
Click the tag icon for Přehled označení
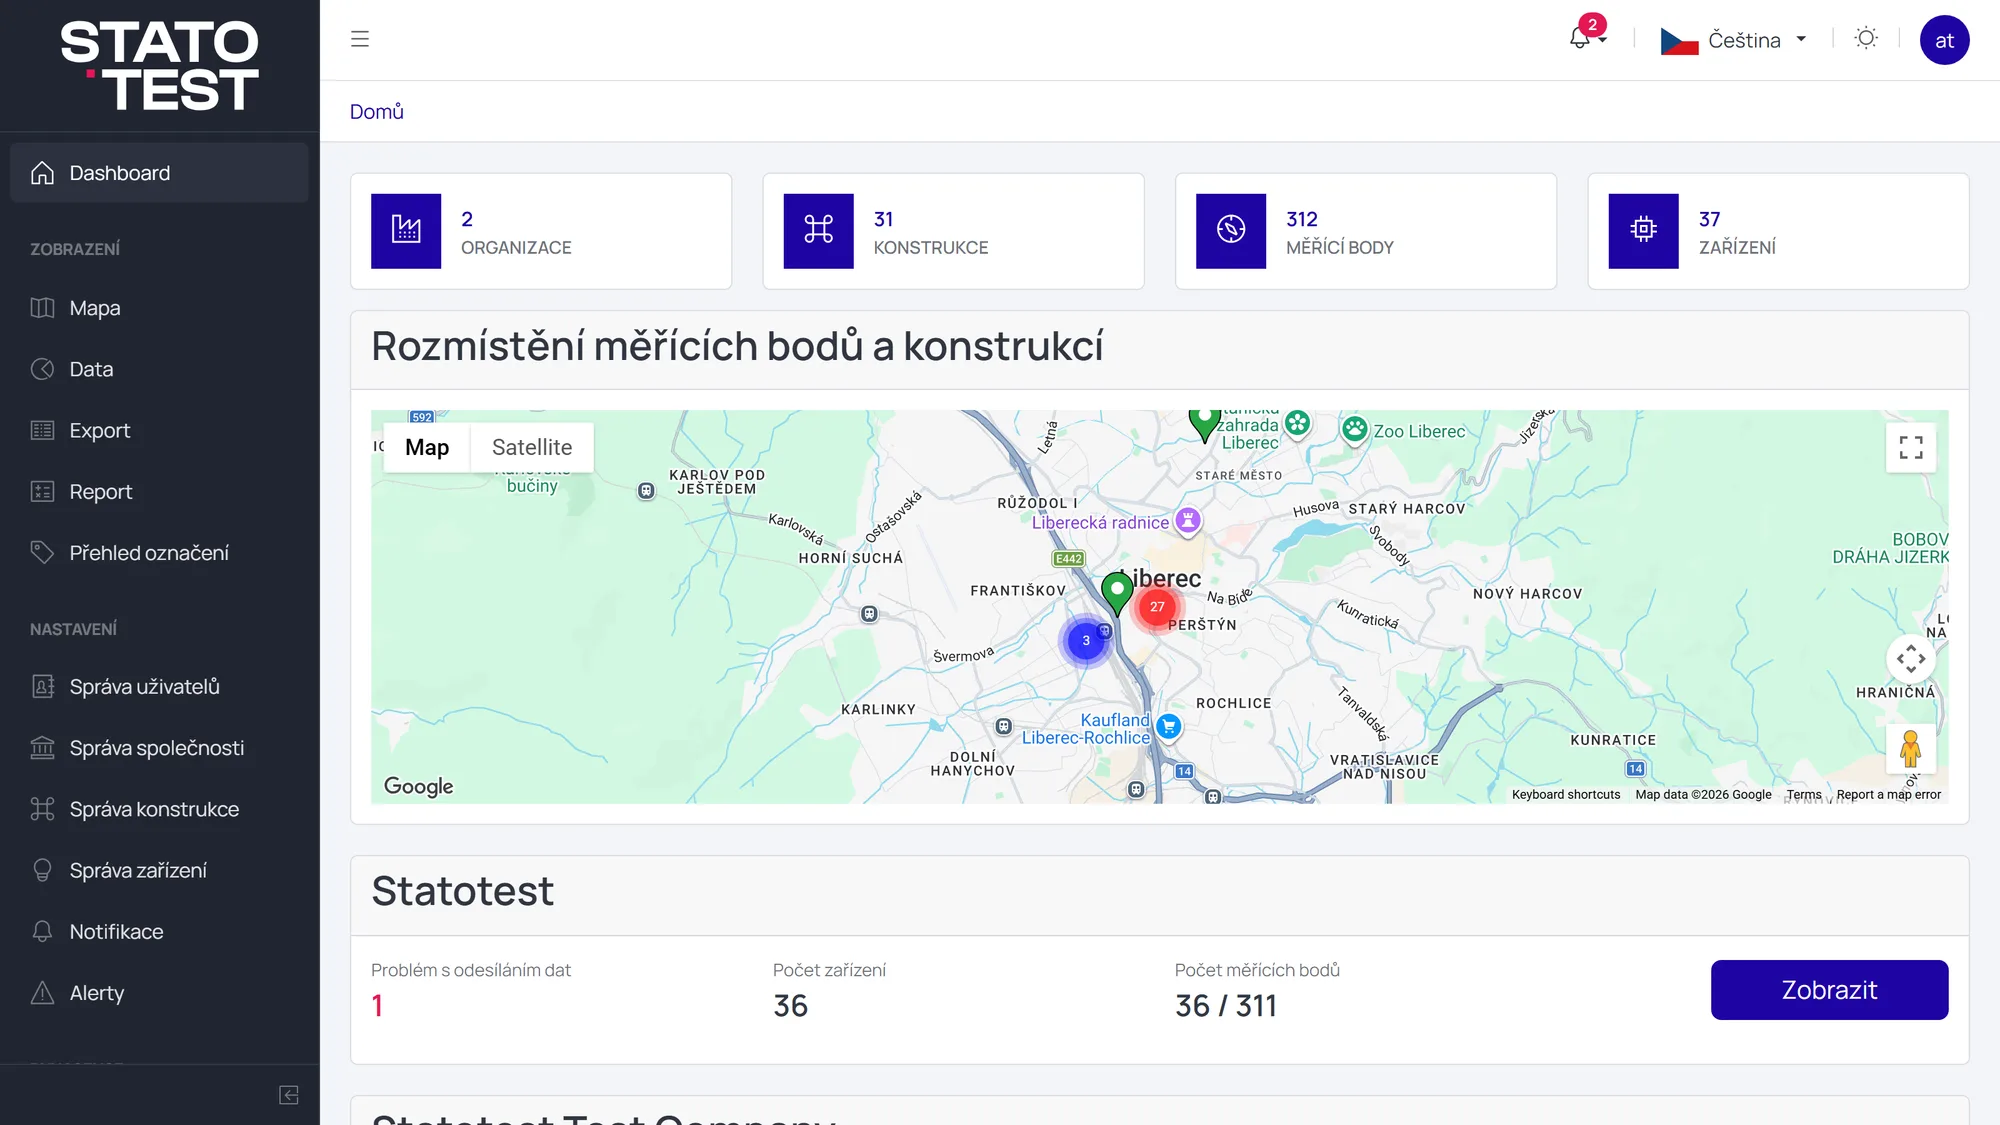coord(42,553)
